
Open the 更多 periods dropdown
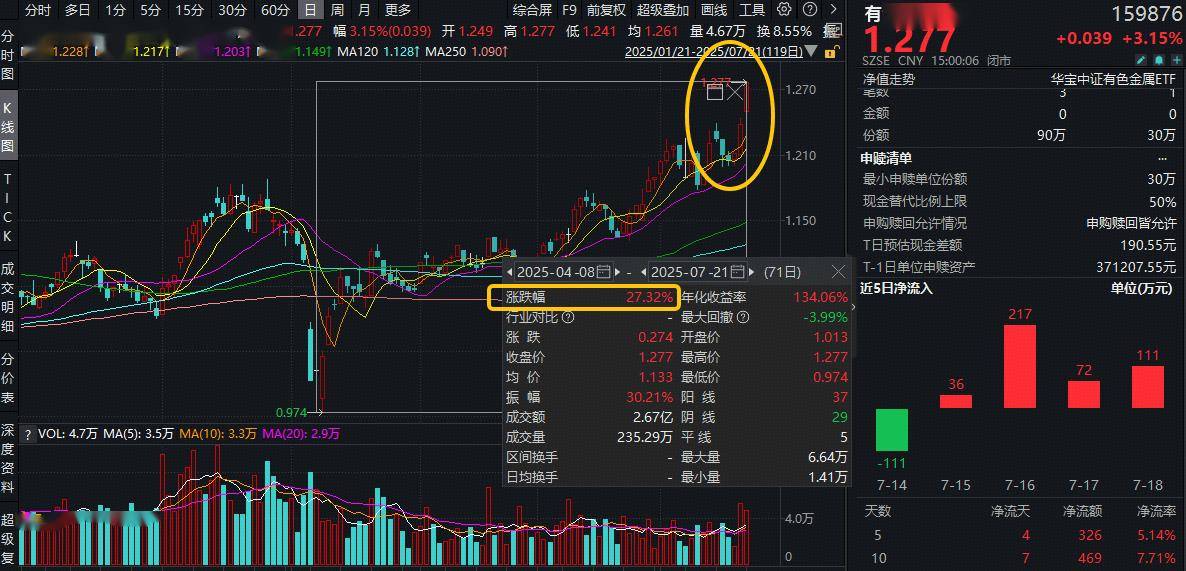point(398,10)
